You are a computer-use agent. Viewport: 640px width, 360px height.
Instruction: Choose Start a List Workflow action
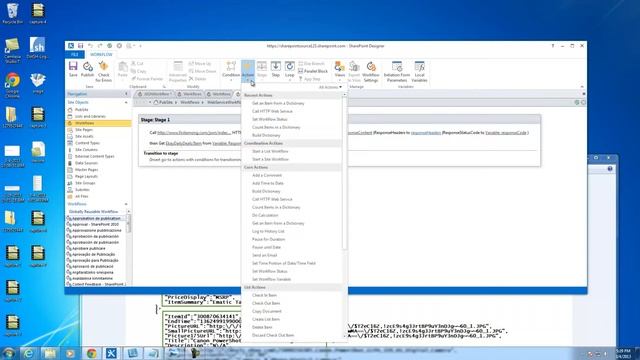[x=270, y=151]
